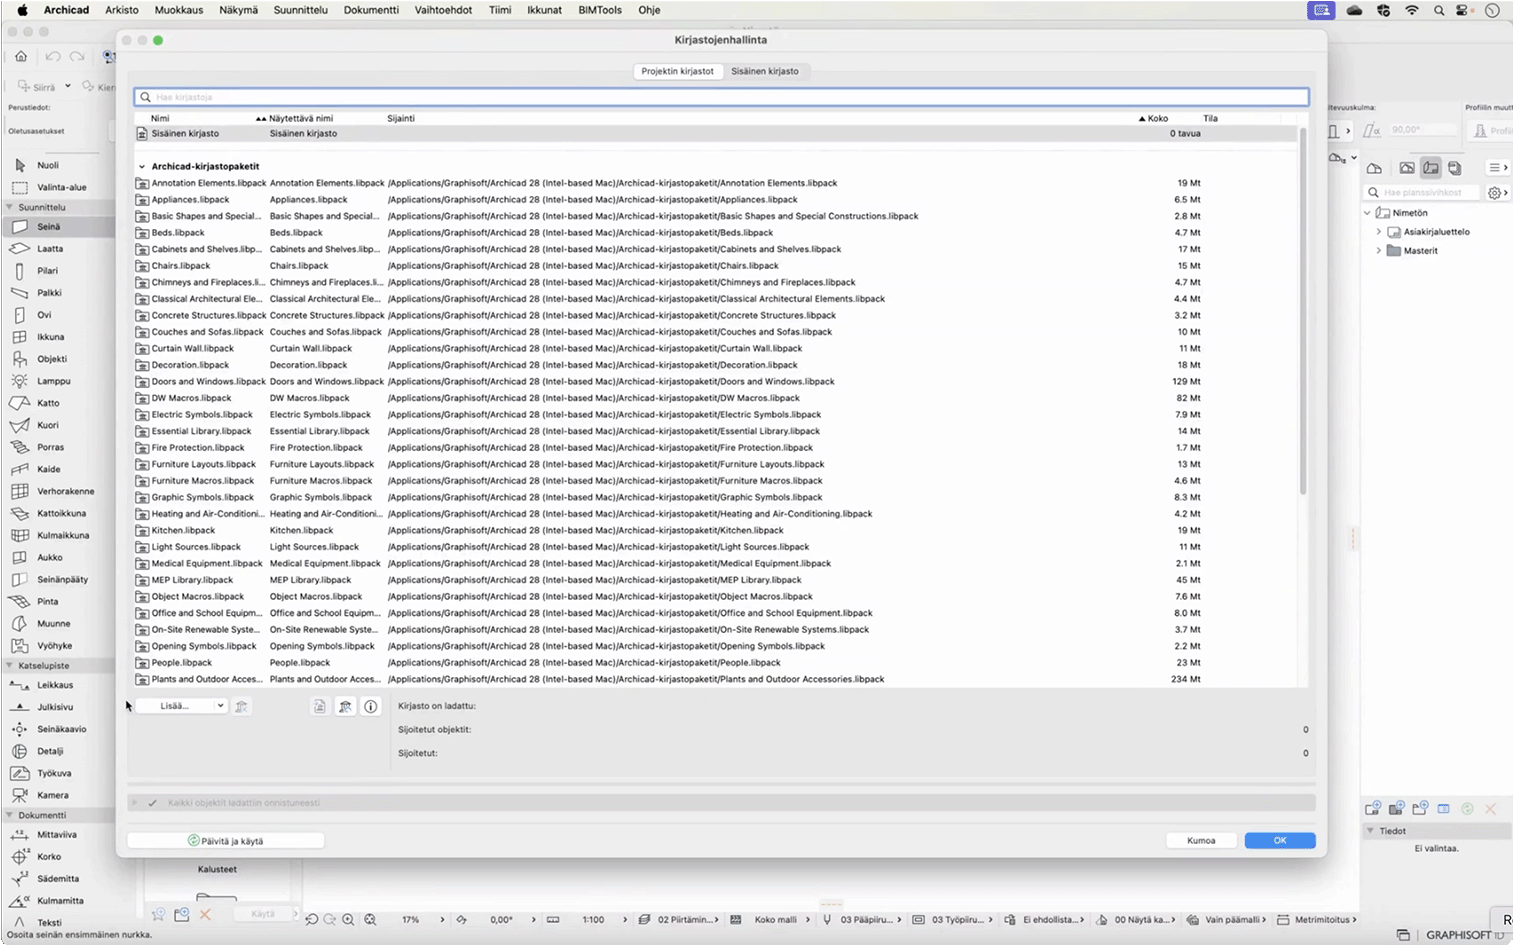Collapse the Dokumentti toolbox section

pyautogui.click(x=10, y=815)
